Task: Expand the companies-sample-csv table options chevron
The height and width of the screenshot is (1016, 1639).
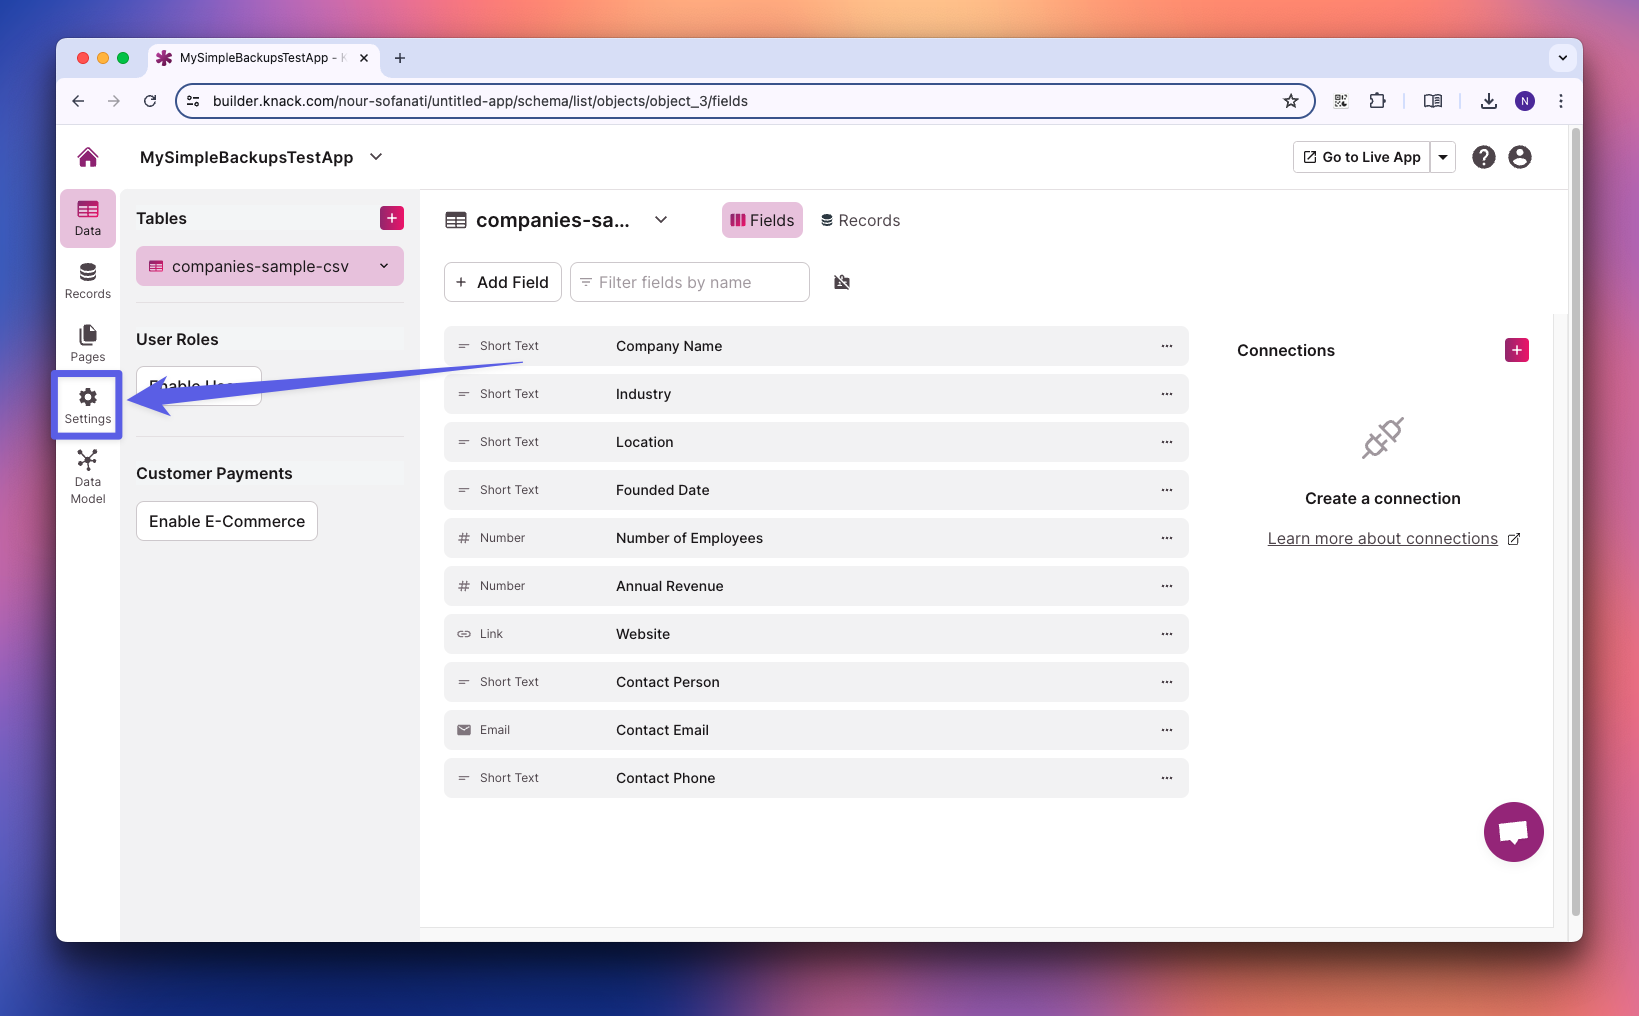Action: click(x=384, y=266)
